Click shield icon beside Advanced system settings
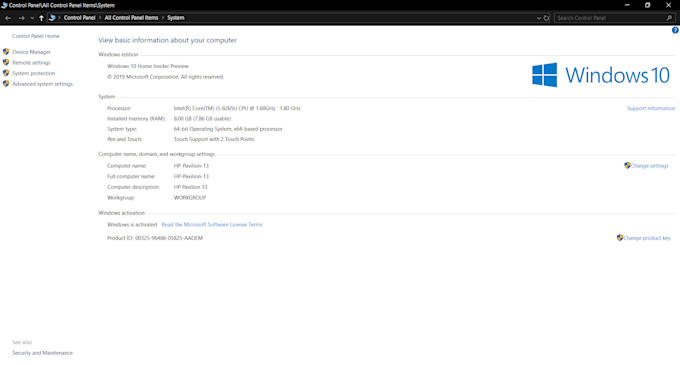This screenshot has width=680, height=365. [x=6, y=84]
